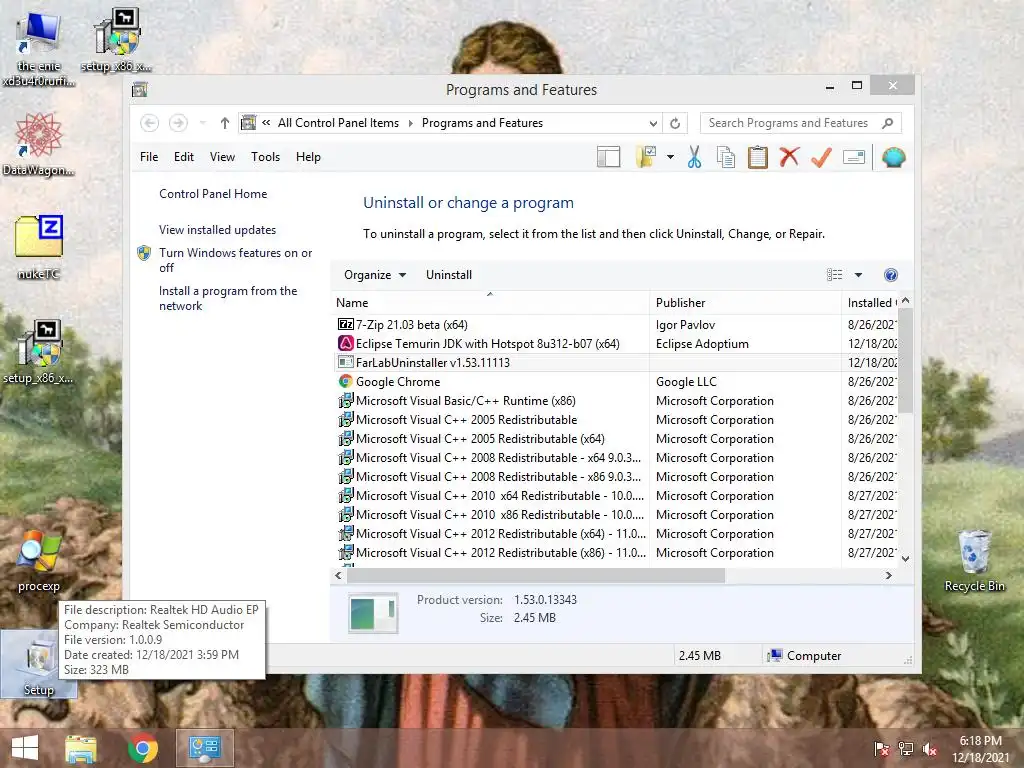Click the Forward navigation arrow
This screenshot has width=1024, height=768.
178,123
